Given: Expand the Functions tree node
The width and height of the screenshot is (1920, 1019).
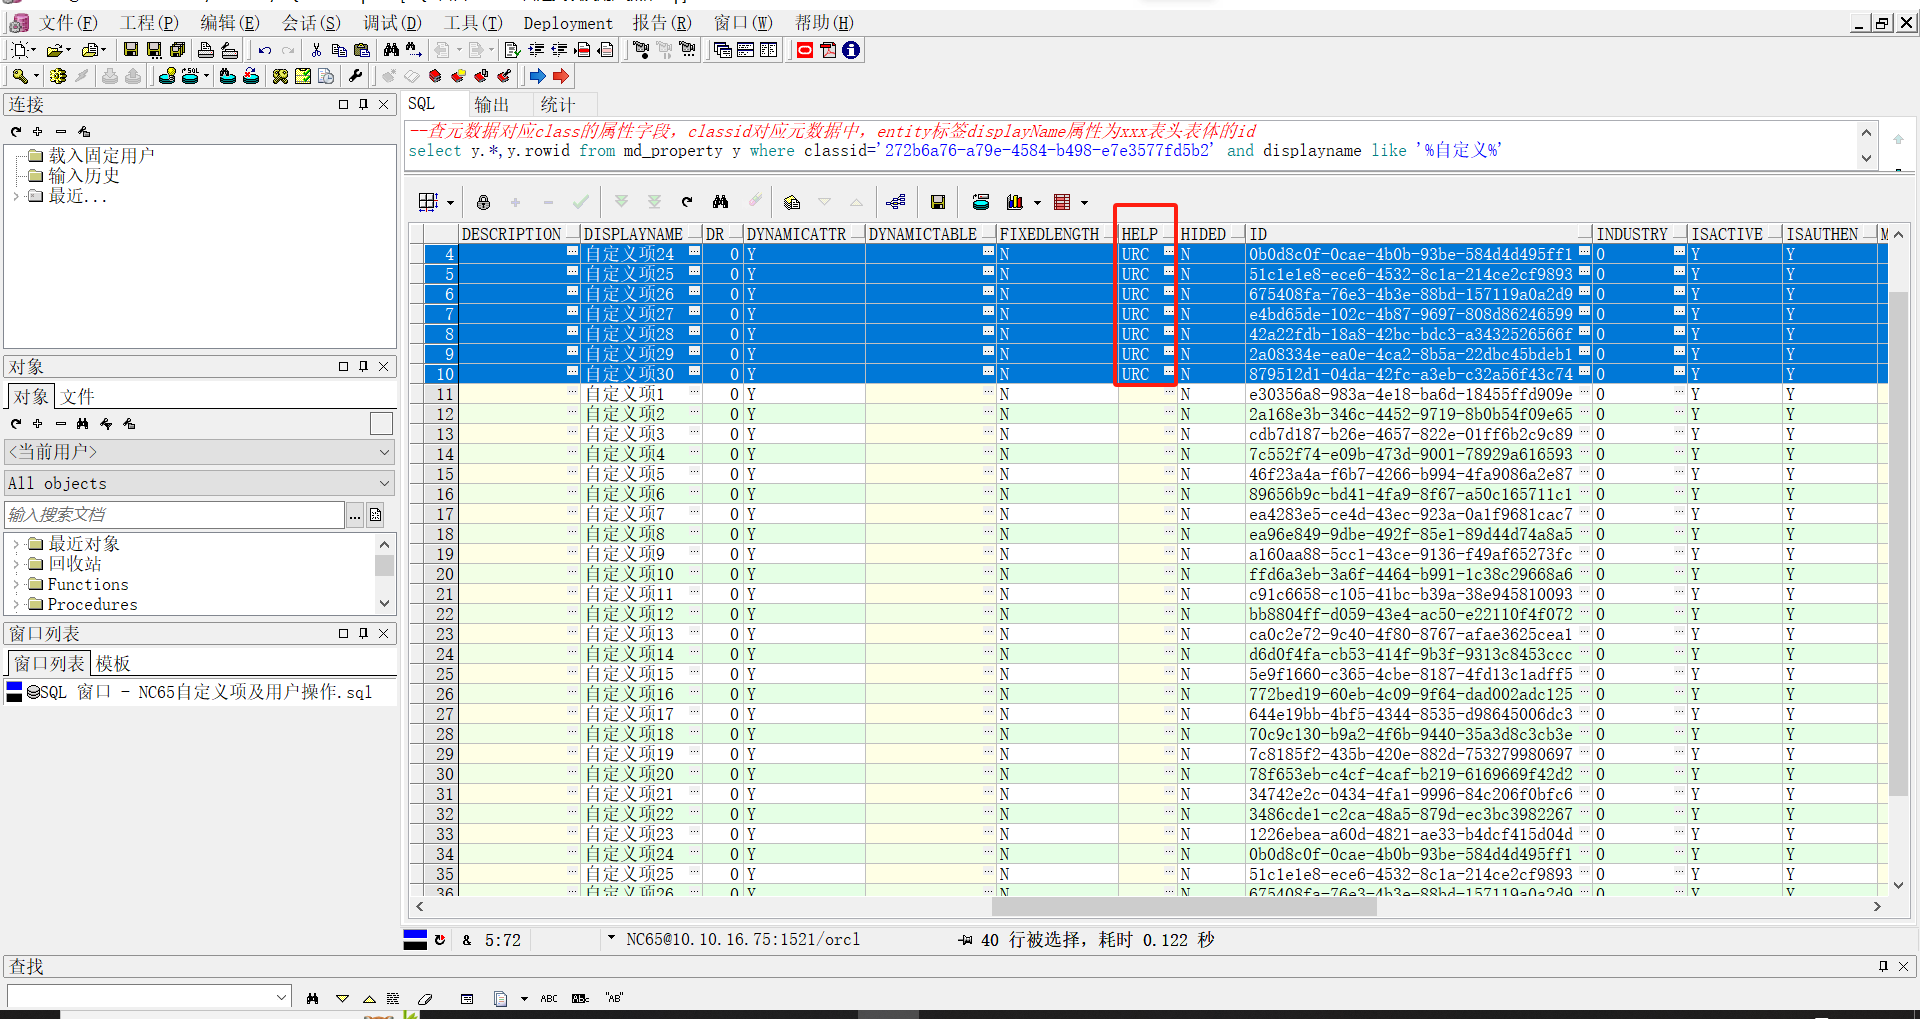Looking at the screenshot, I should (x=16, y=584).
